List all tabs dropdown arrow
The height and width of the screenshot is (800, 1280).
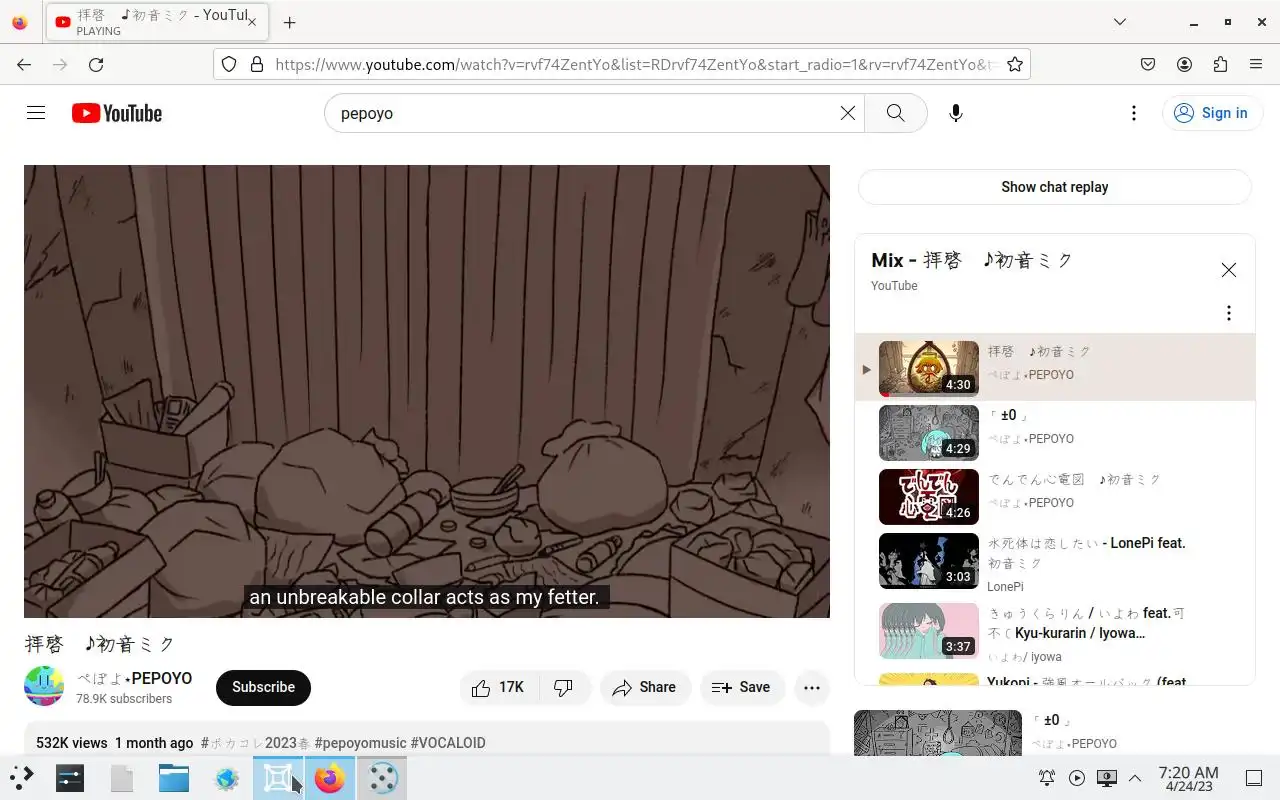pos(1120,22)
